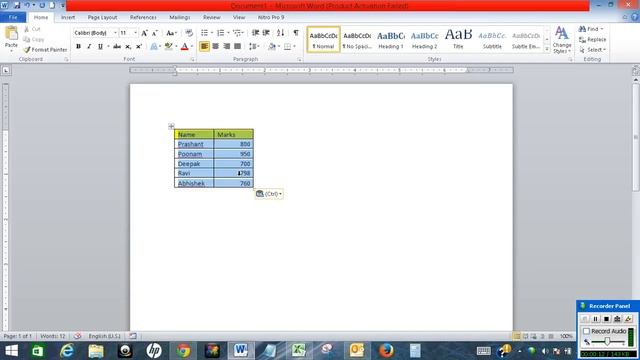Expand the Styles gallery More arrow
Viewport: 640px width, 360px height.
pyautogui.click(x=547, y=49)
